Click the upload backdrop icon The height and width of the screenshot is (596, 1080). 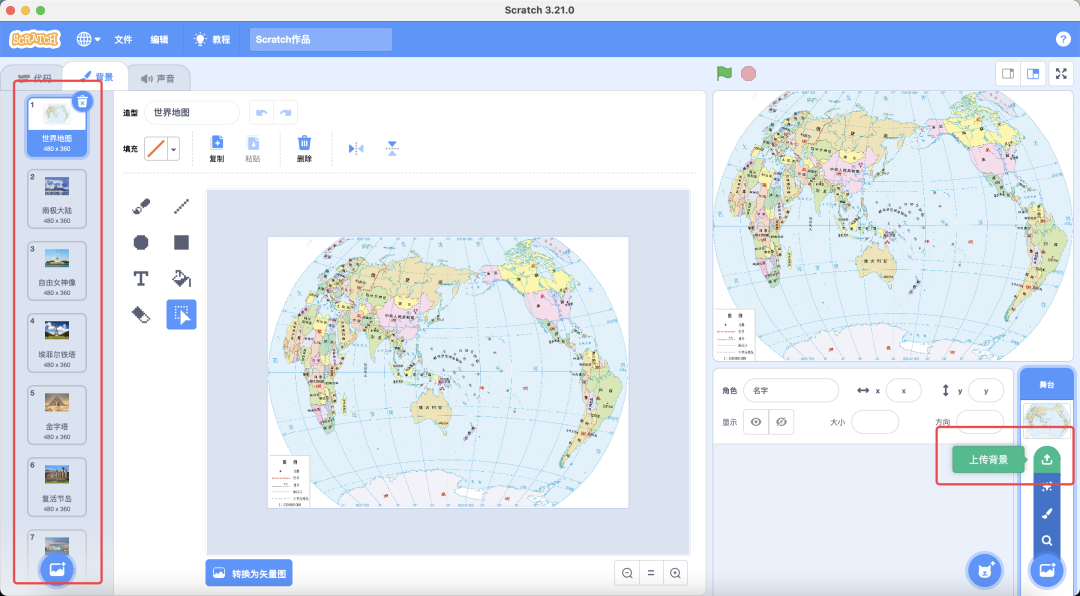[x=1047, y=460]
